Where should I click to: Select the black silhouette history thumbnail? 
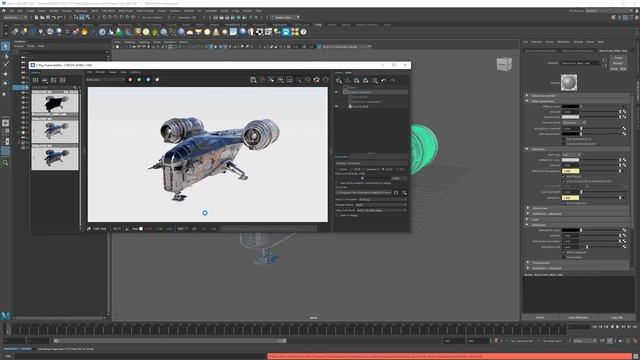pos(55,104)
